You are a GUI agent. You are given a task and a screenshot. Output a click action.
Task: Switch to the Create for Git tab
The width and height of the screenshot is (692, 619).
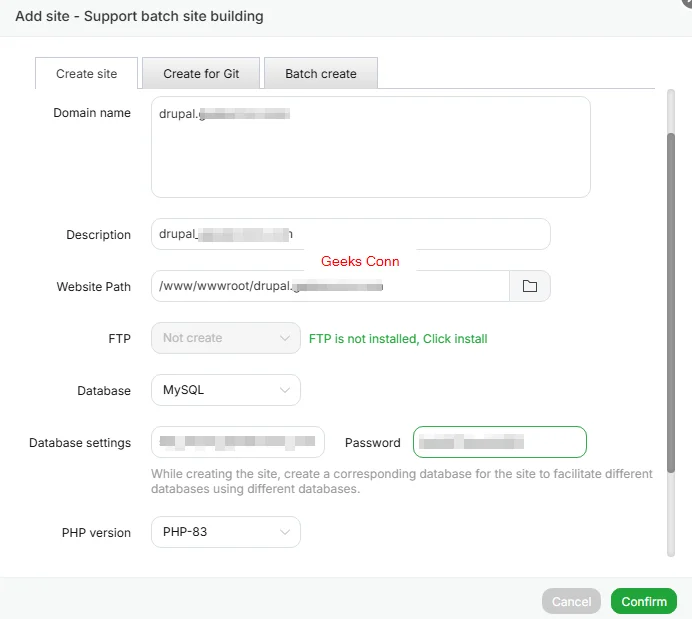pos(201,73)
